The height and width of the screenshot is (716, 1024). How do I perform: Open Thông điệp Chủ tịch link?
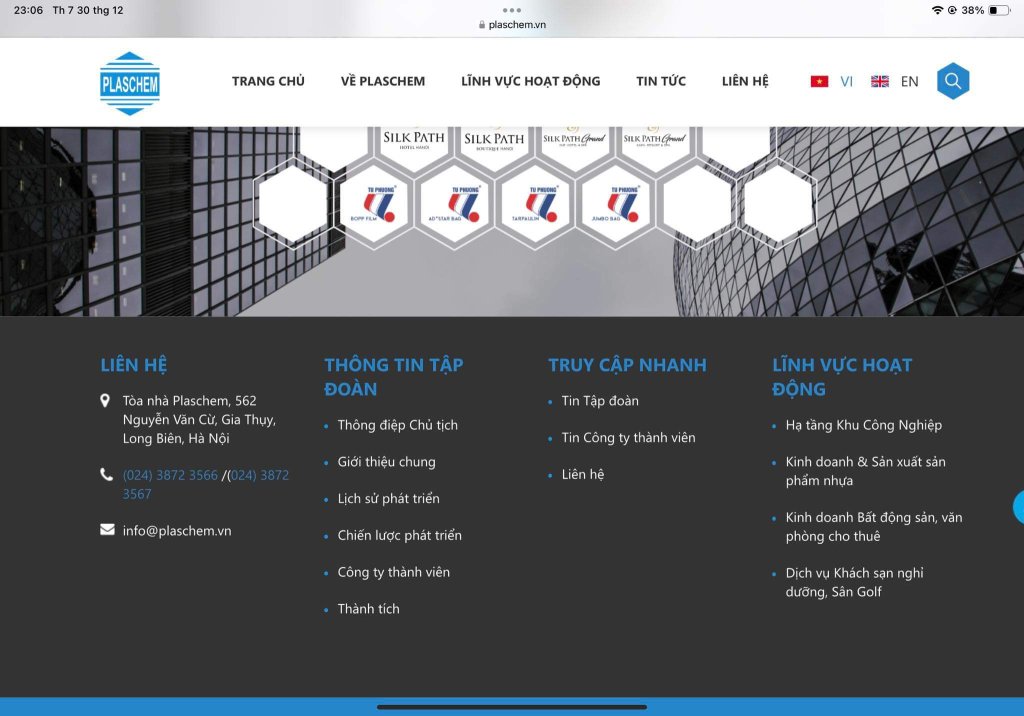click(x=398, y=425)
